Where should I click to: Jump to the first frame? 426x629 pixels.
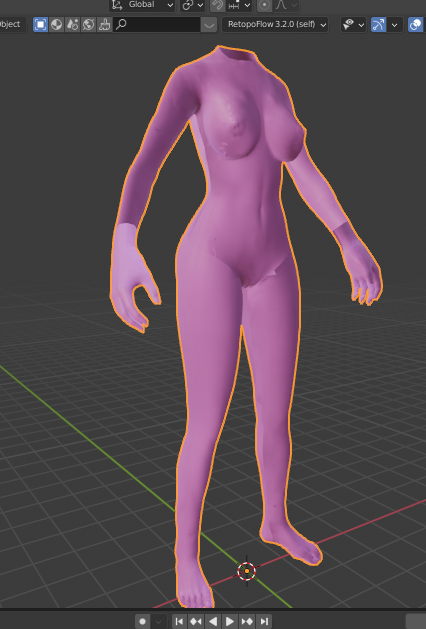click(x=179, y=621)
